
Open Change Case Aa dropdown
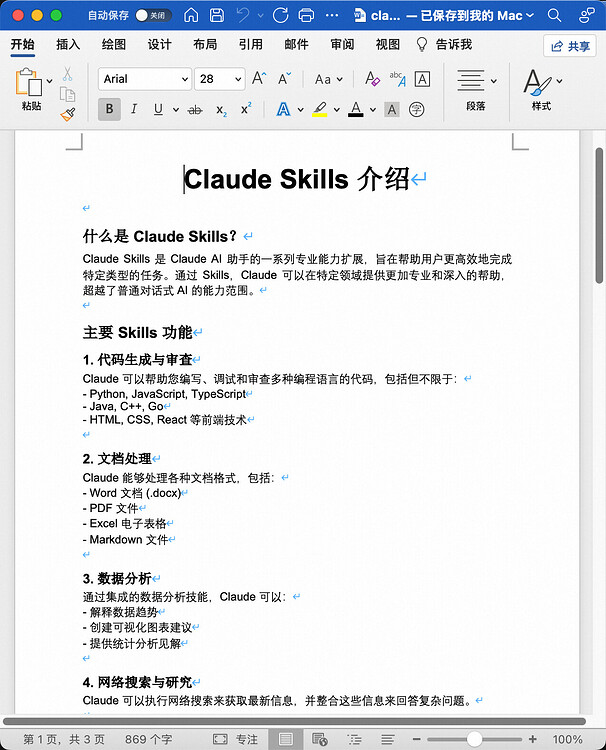pyautogui.click(x=329, y=79)
